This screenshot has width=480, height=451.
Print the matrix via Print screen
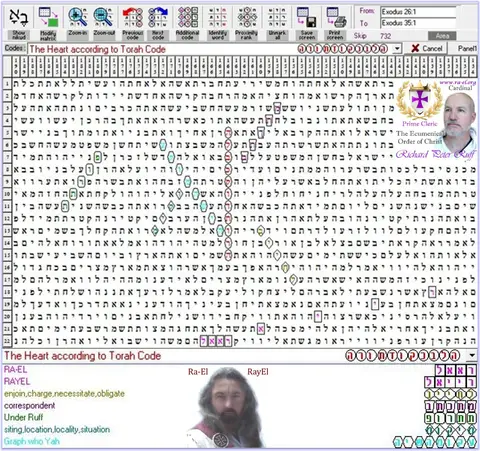coord(335,22)
